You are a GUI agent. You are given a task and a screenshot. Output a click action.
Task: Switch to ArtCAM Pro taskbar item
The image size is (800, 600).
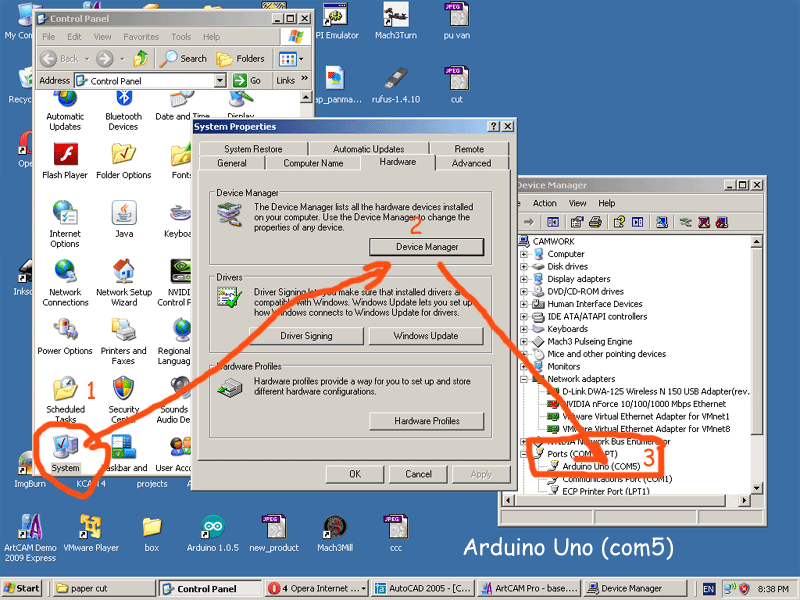tap(531, 588)
